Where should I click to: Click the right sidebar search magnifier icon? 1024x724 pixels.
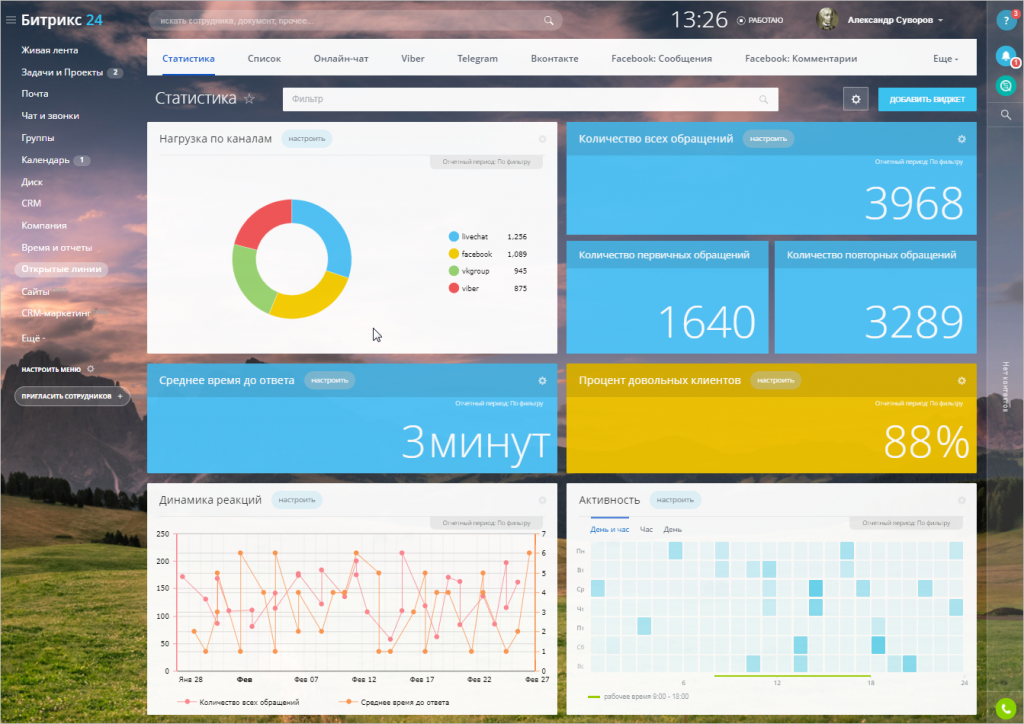(x=1006, y=115)
